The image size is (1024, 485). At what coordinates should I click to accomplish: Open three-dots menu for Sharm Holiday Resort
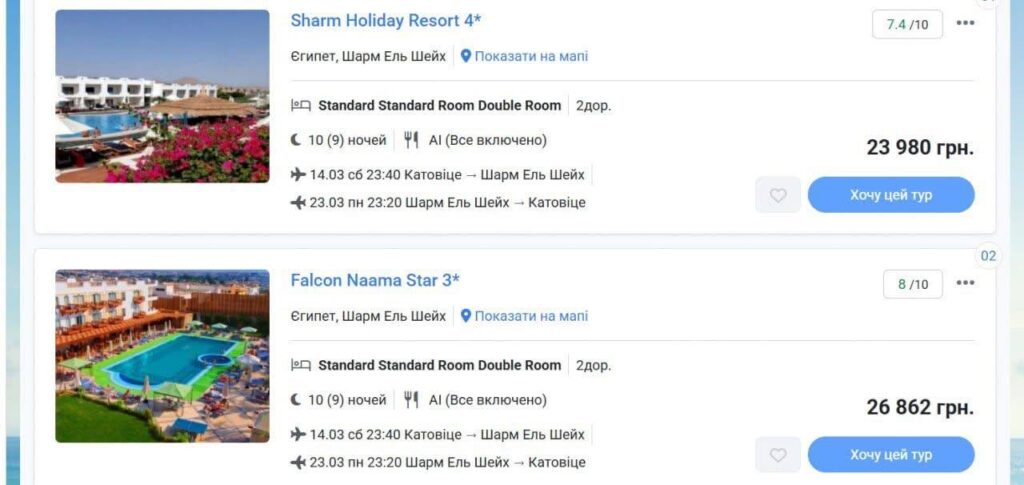click(x=965, y=23)
